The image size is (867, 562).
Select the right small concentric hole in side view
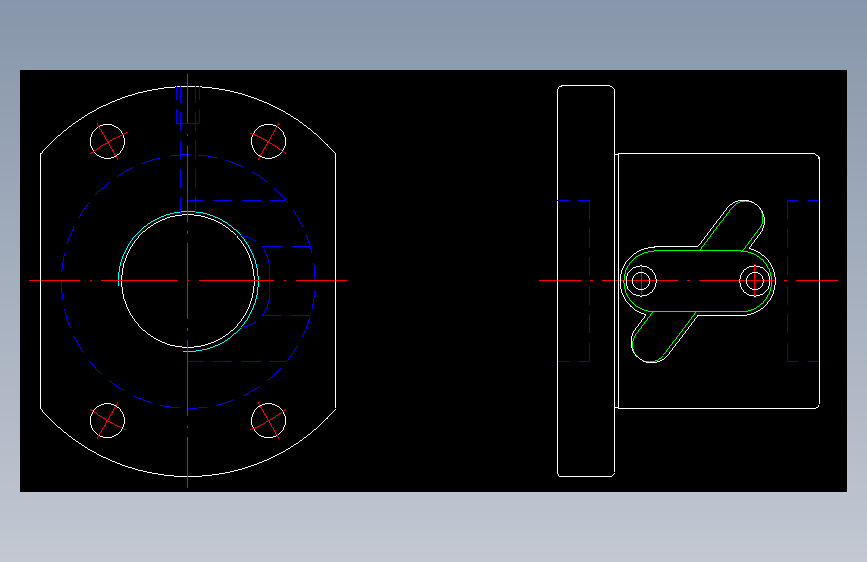(x=755, y=281)
